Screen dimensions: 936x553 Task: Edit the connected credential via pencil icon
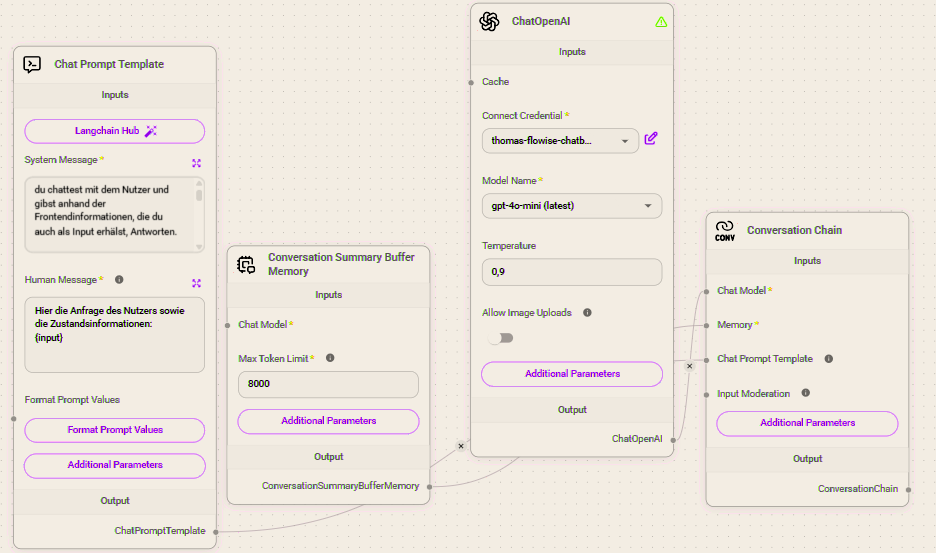[651, 139]
